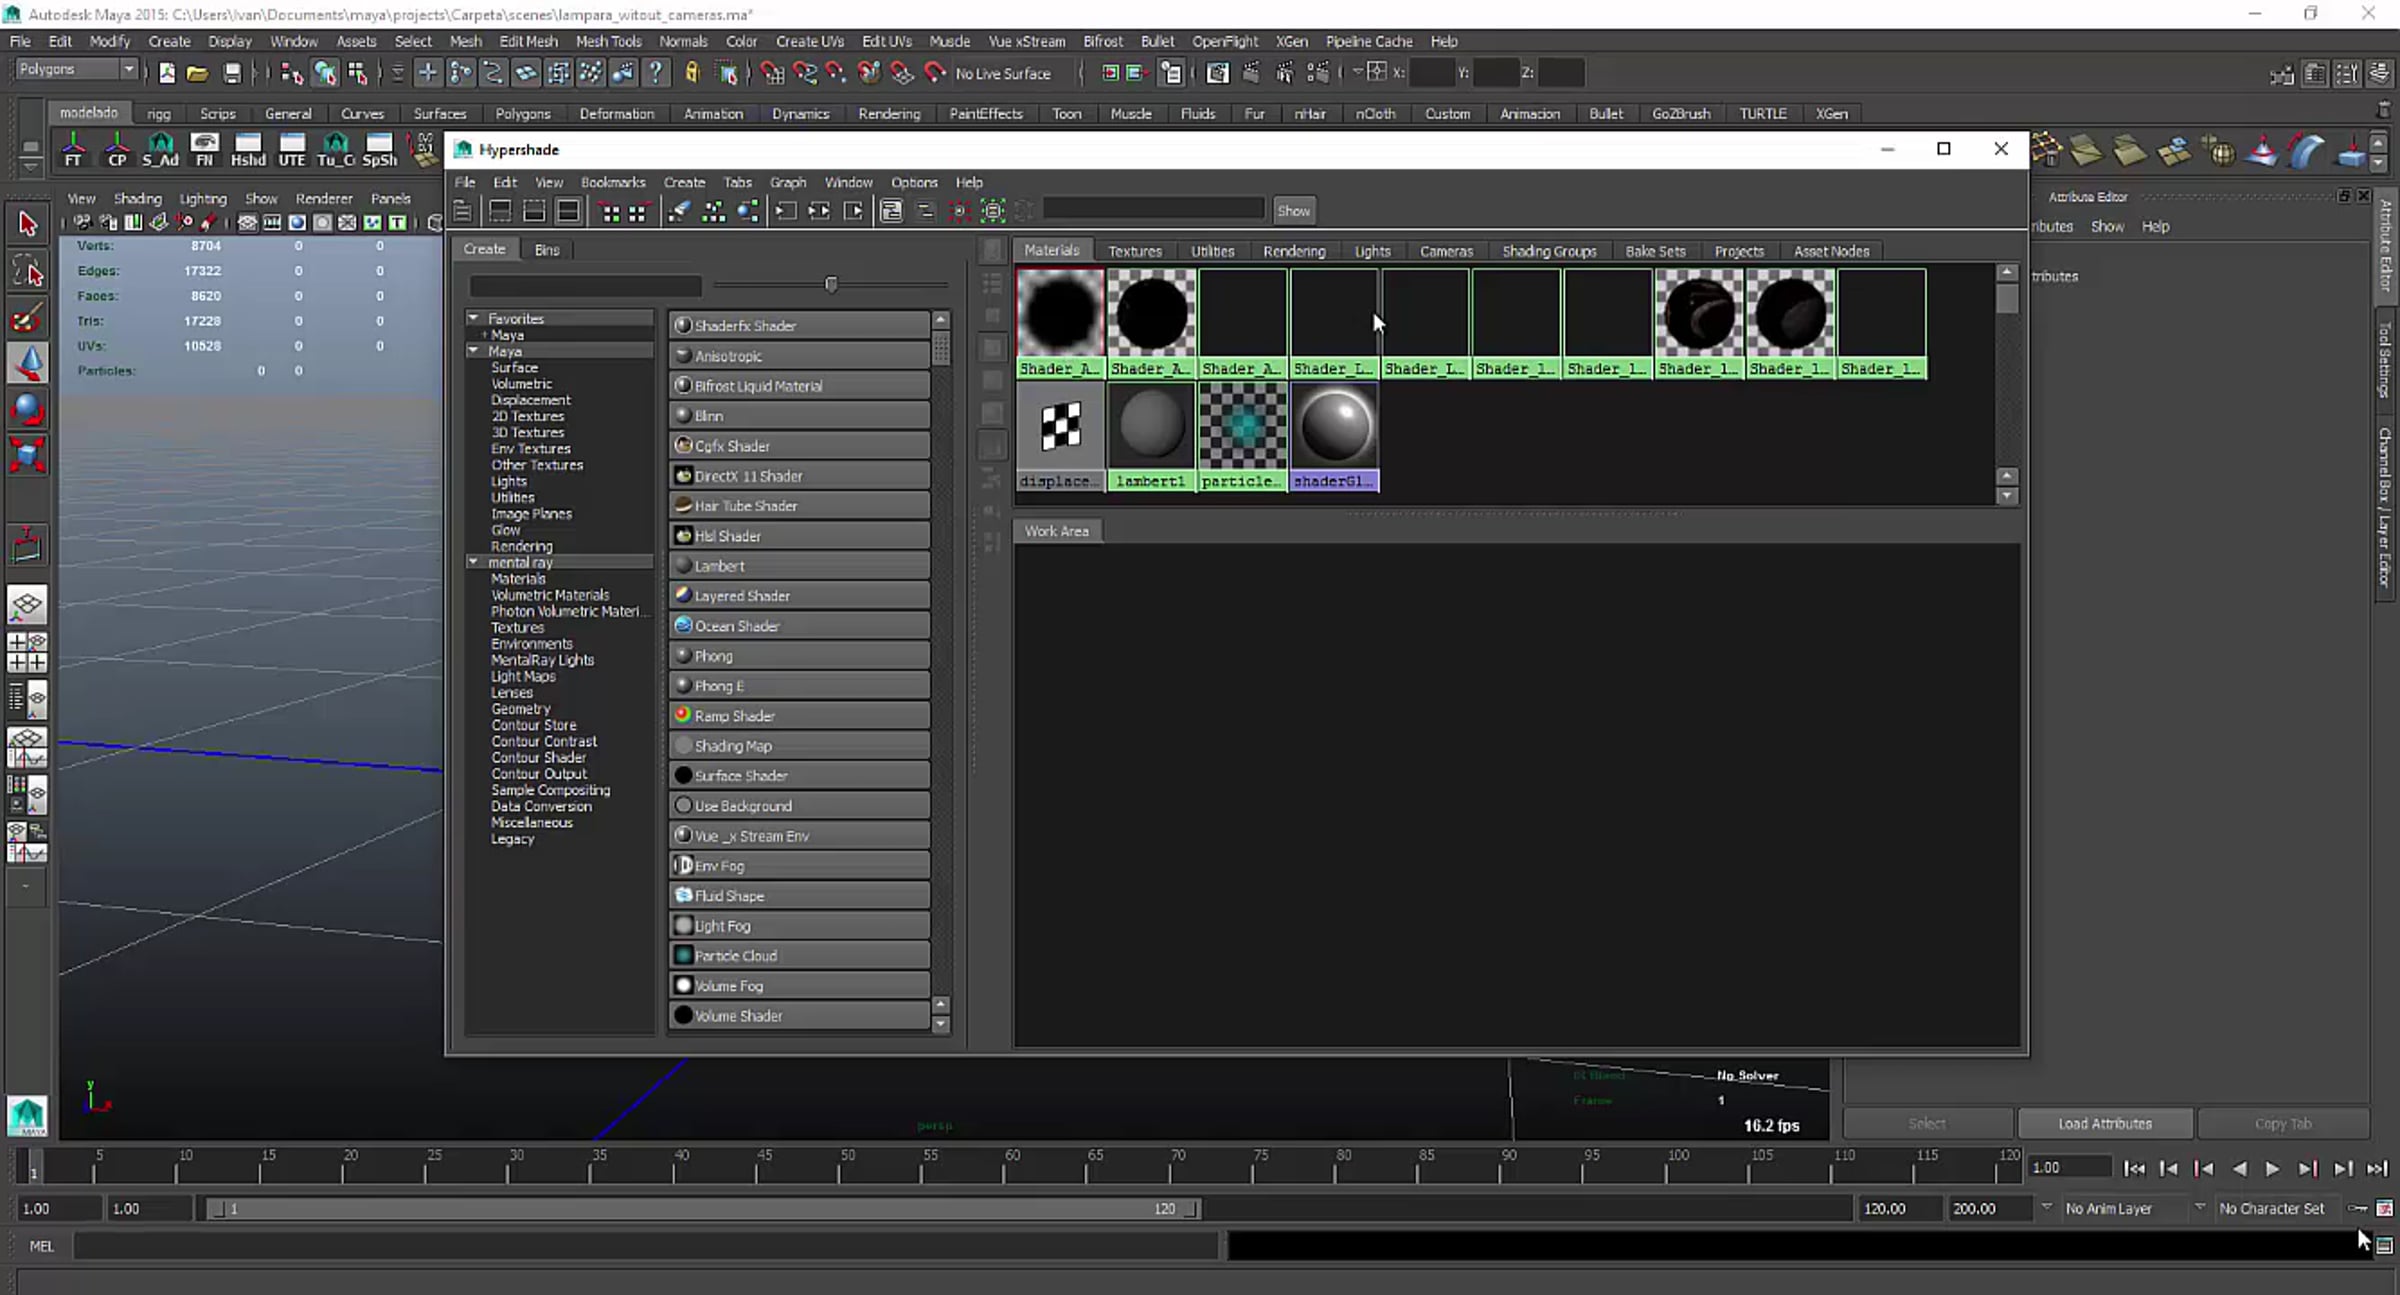Create a Ramp Shader node
This screenshot has width=2400, height=1295.
800,716
